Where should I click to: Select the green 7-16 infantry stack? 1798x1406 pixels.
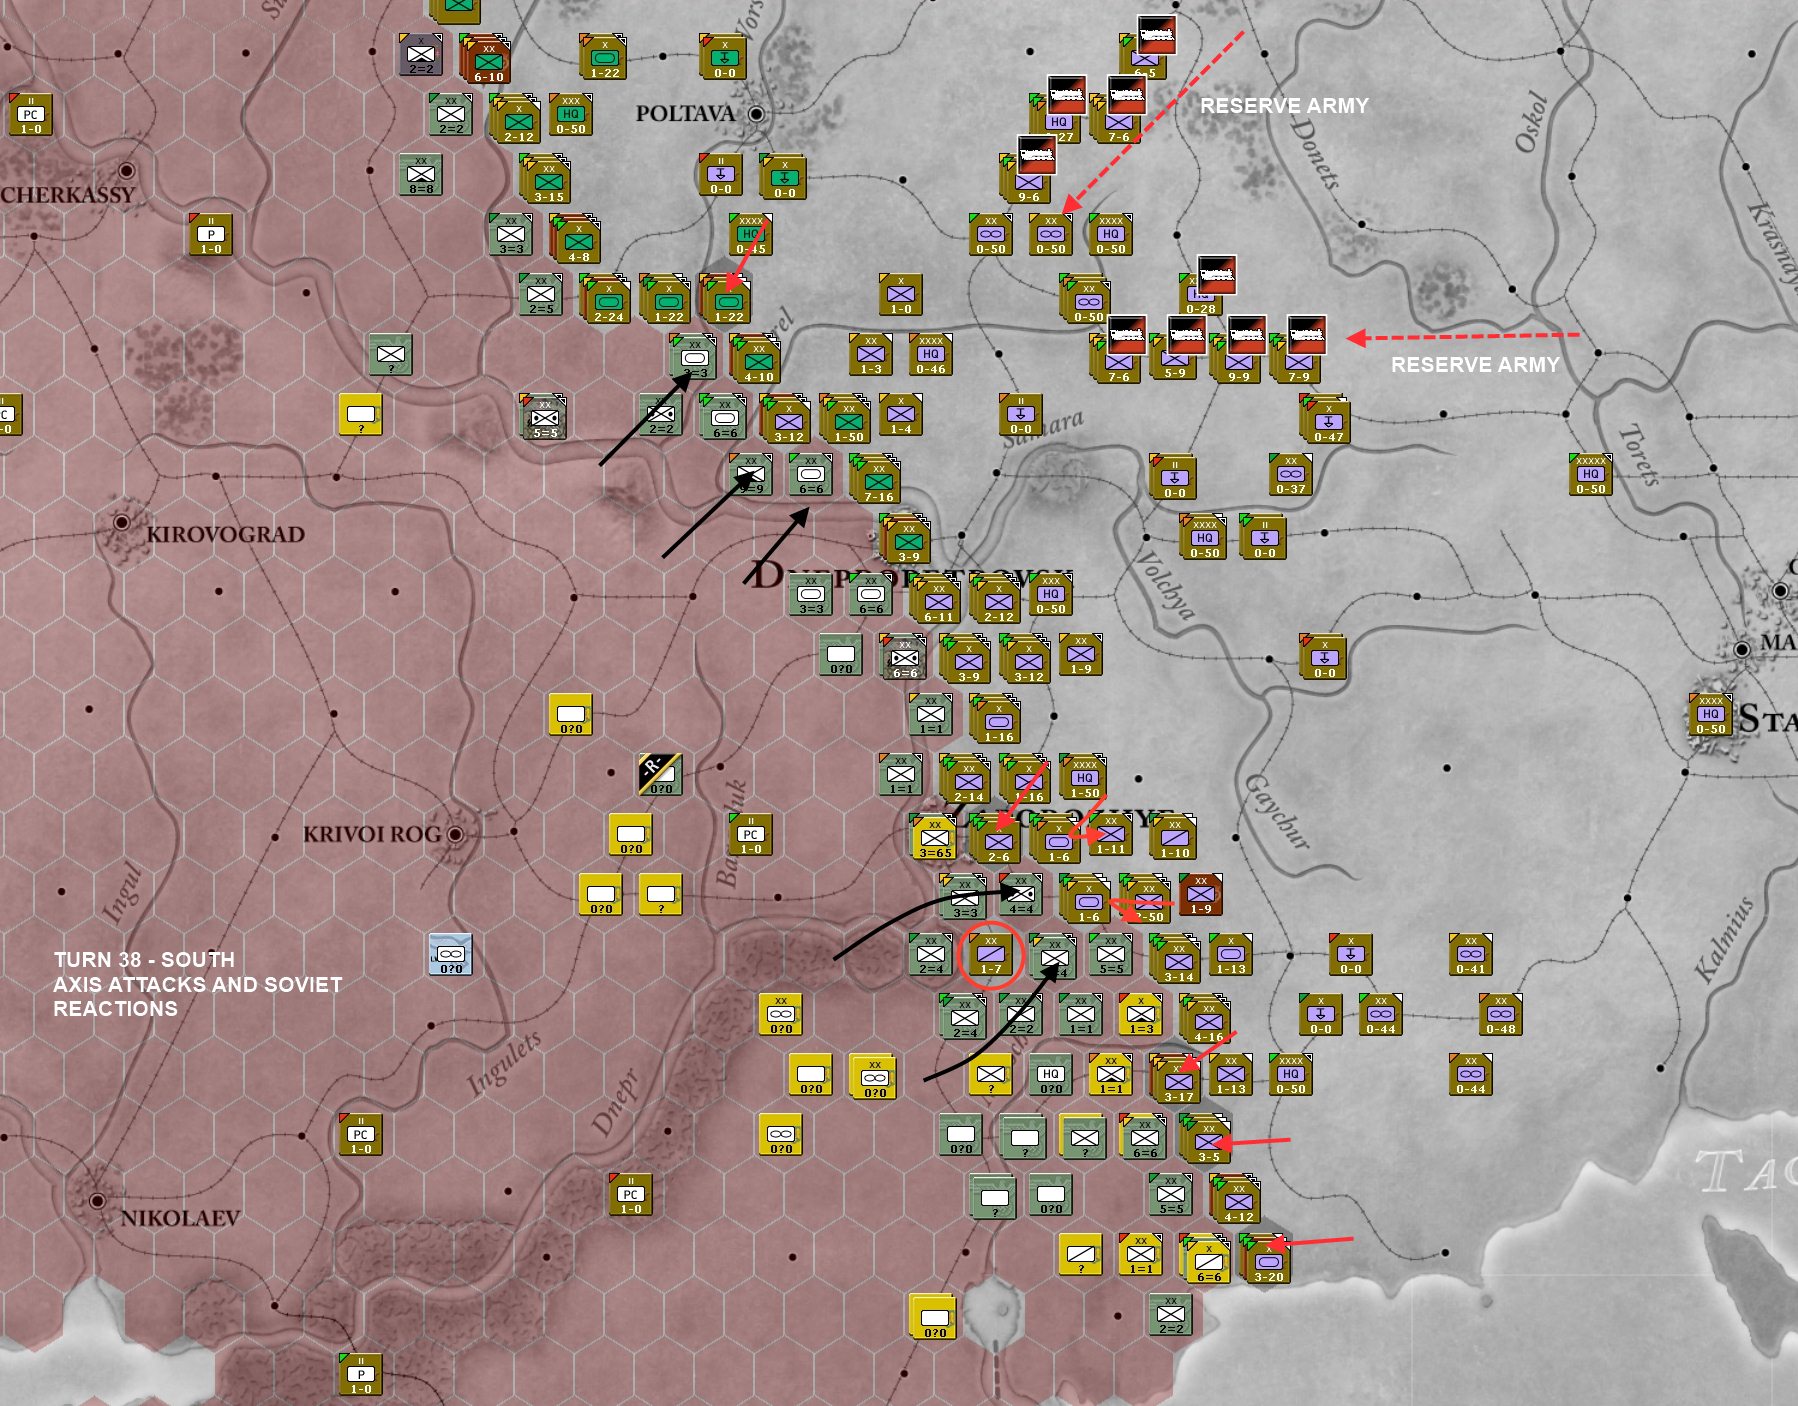click(x=877, y=480)
